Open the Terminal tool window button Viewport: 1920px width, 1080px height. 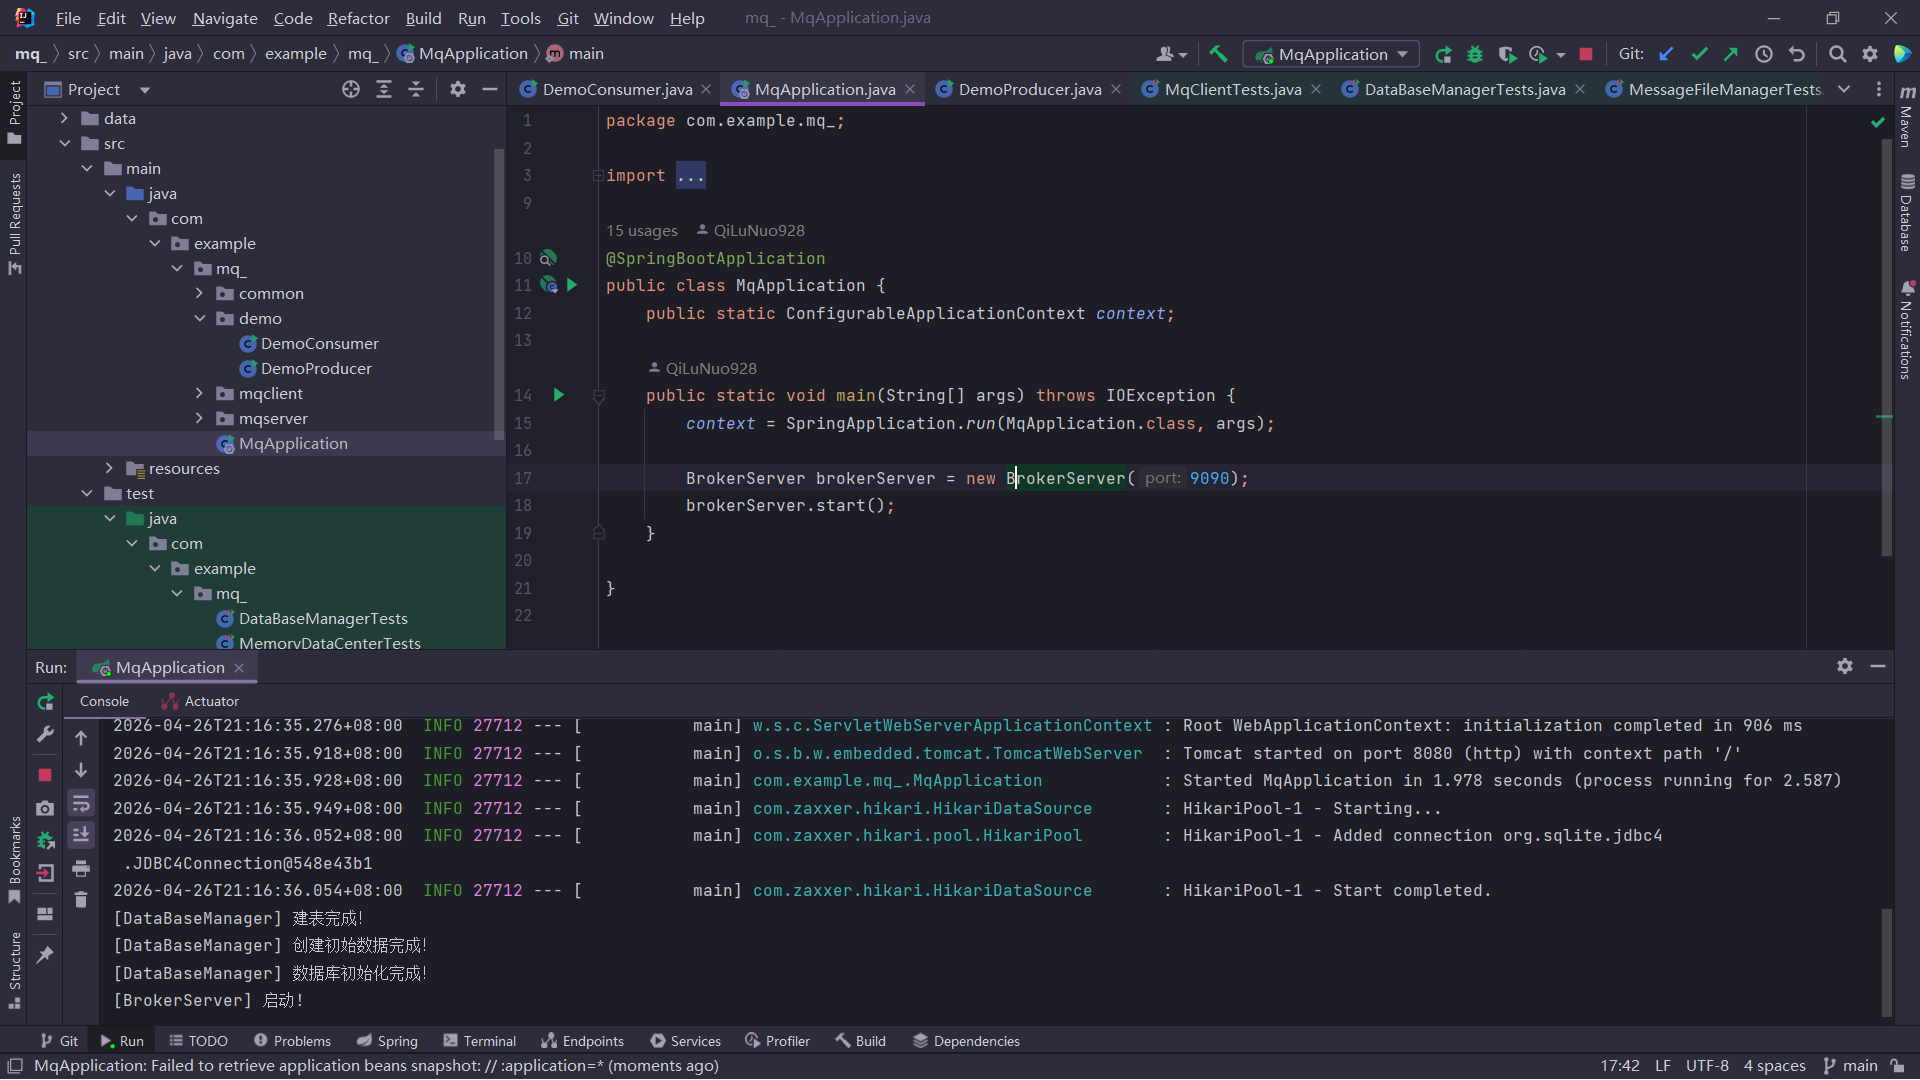click(x=479, y=1041)
